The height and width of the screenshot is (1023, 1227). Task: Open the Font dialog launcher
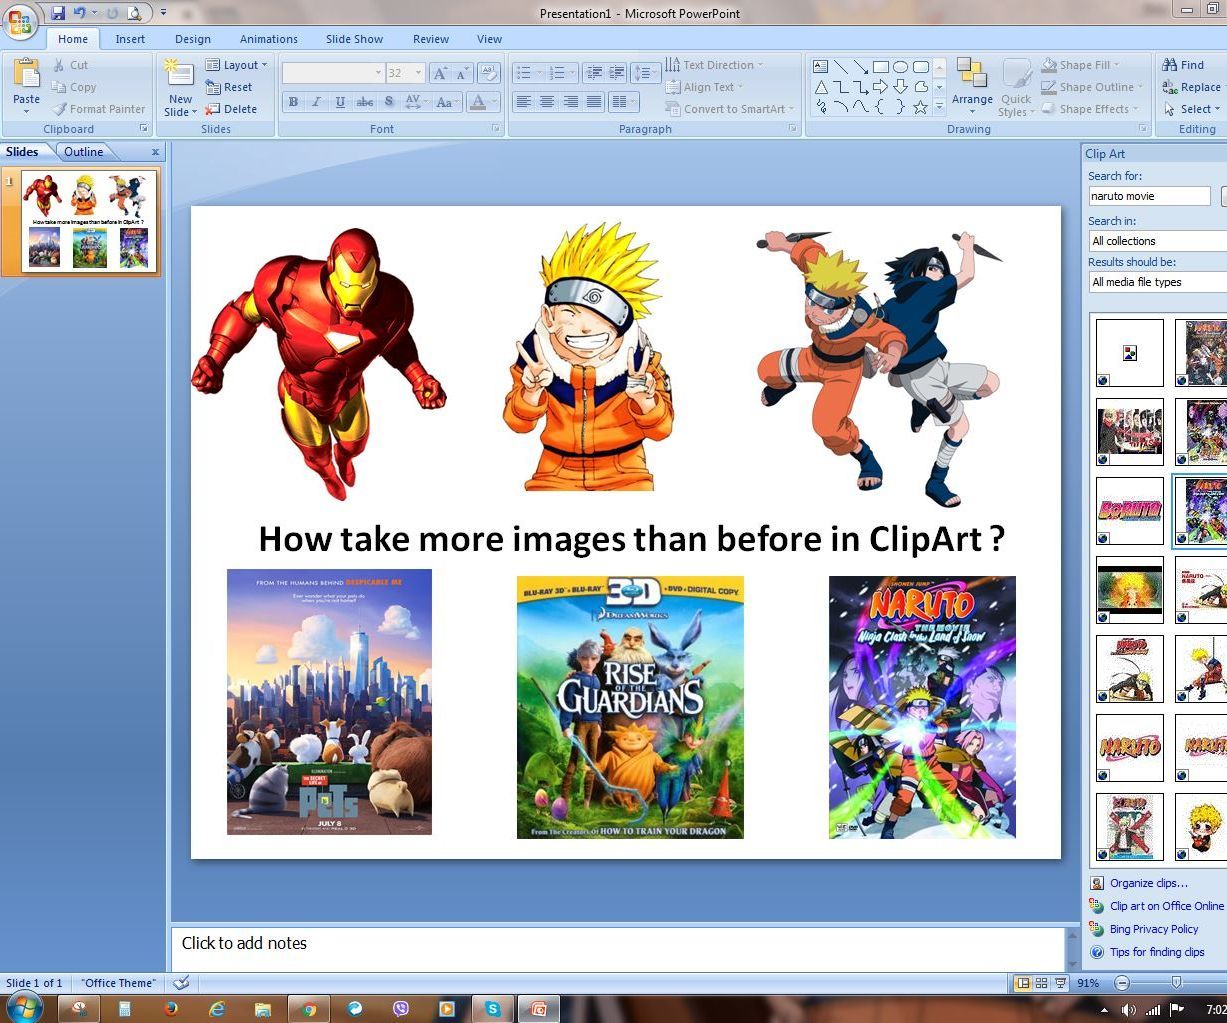(x=496, y=129)
